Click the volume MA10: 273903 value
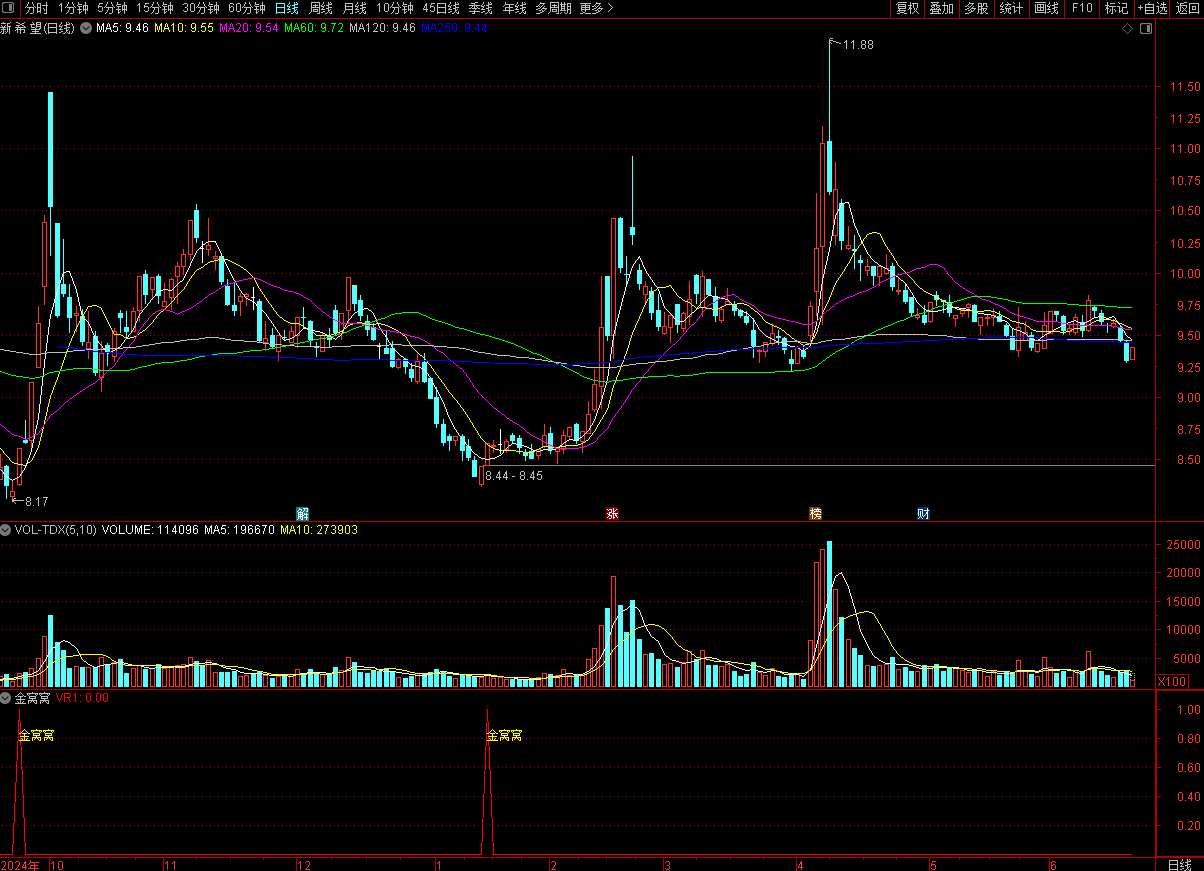This screenshot has width=1204, height=871. tap(319, 530)
